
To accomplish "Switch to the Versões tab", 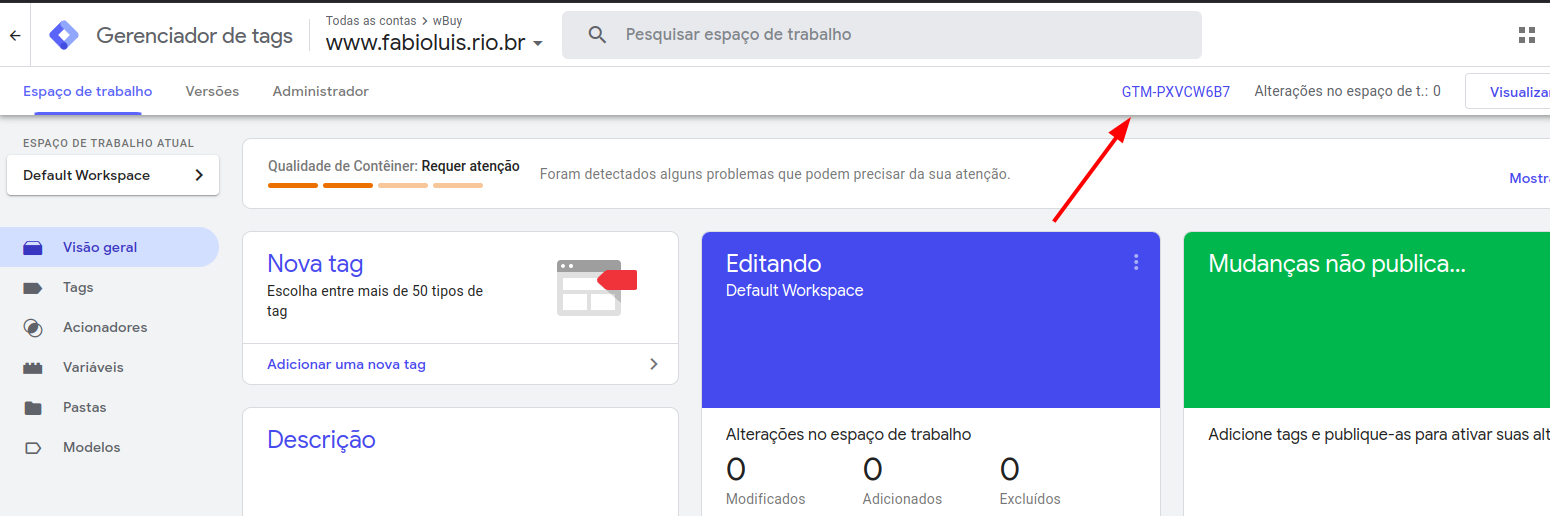I will pyautogui.click(x=212, y=91).
